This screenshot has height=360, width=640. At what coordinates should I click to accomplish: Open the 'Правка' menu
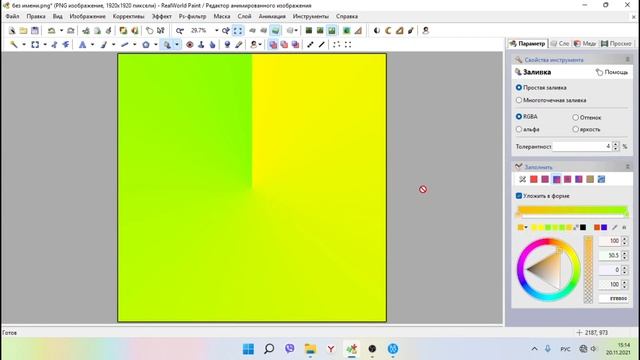pos(36,16)
